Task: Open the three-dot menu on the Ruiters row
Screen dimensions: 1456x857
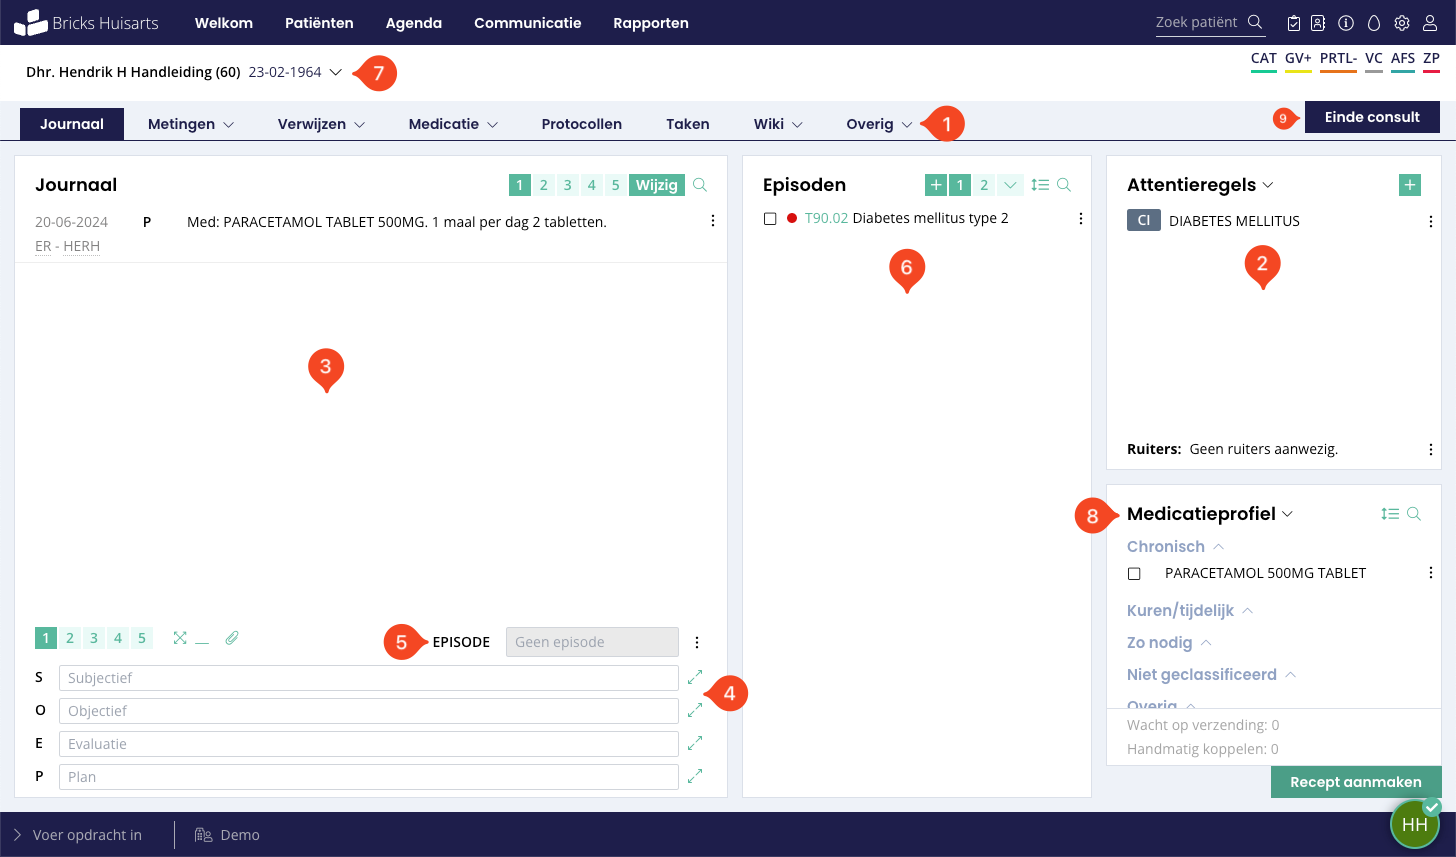Action: tap(1431, 450)
